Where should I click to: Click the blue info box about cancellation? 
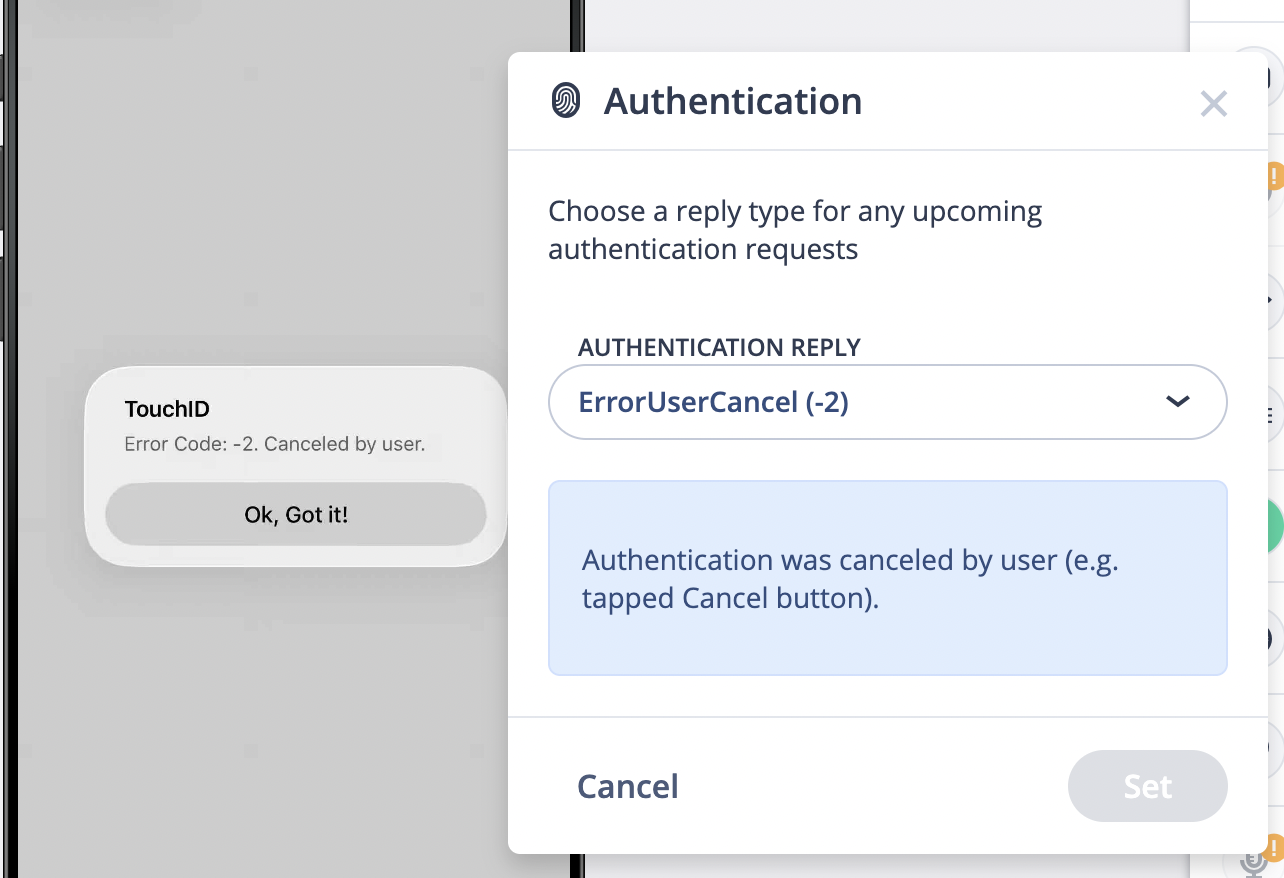(887, 578)
